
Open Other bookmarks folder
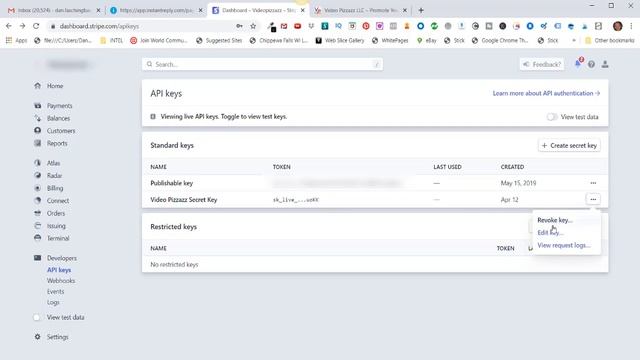click(x=610, y=40)
